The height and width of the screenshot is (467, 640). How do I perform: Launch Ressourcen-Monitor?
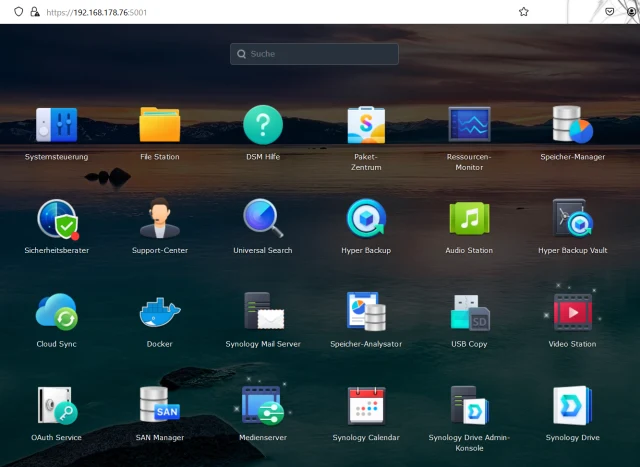469,126
